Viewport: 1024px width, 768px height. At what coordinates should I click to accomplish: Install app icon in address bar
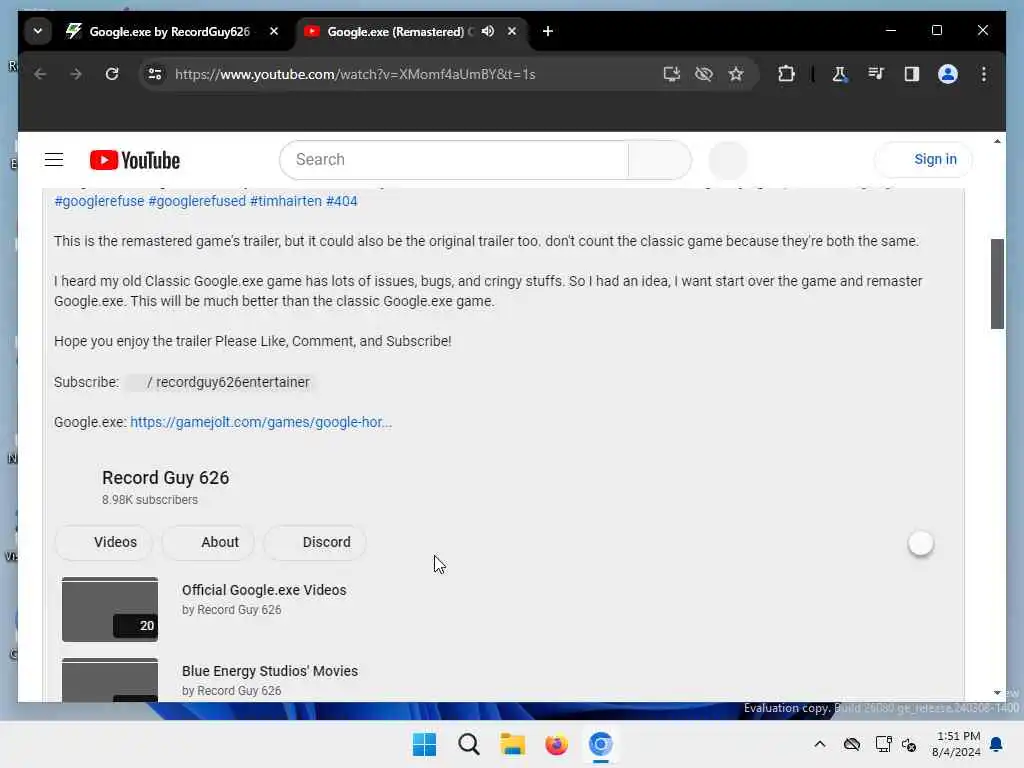[x=671, y=74]
